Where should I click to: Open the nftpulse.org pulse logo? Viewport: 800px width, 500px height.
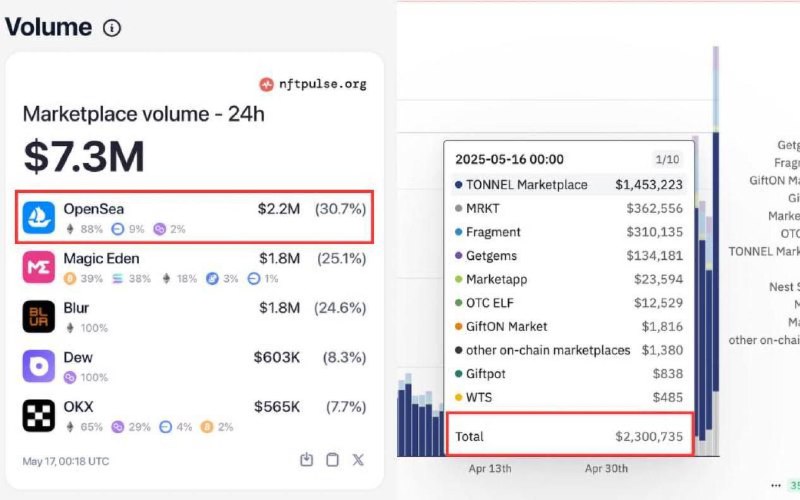tap(266, 84)
